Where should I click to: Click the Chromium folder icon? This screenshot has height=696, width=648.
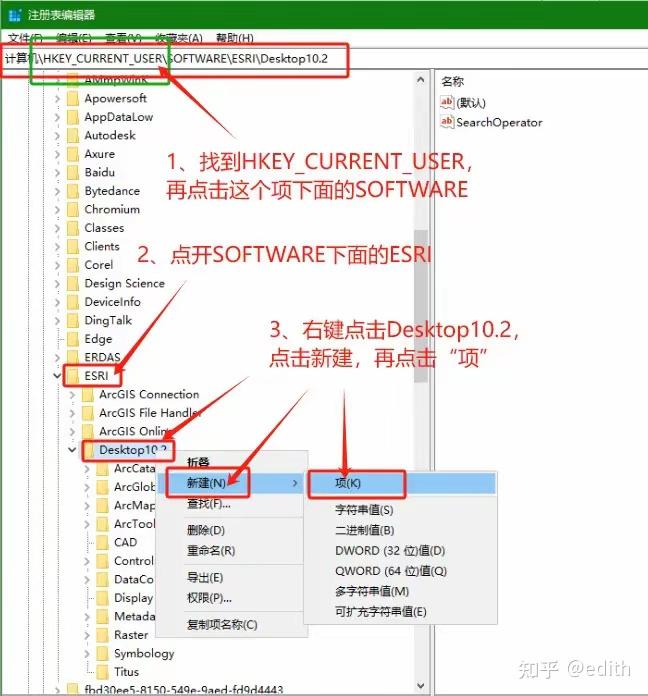point(73,210)
